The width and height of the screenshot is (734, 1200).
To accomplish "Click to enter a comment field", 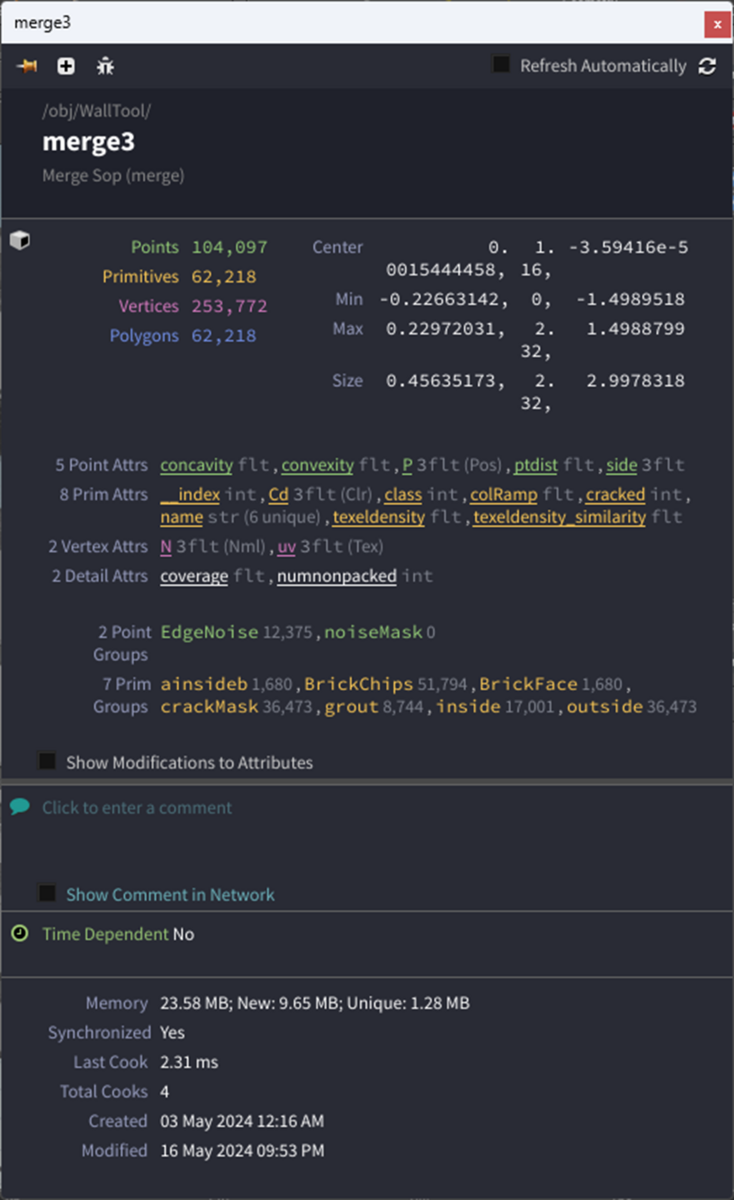I will click(x=137, y=807).
